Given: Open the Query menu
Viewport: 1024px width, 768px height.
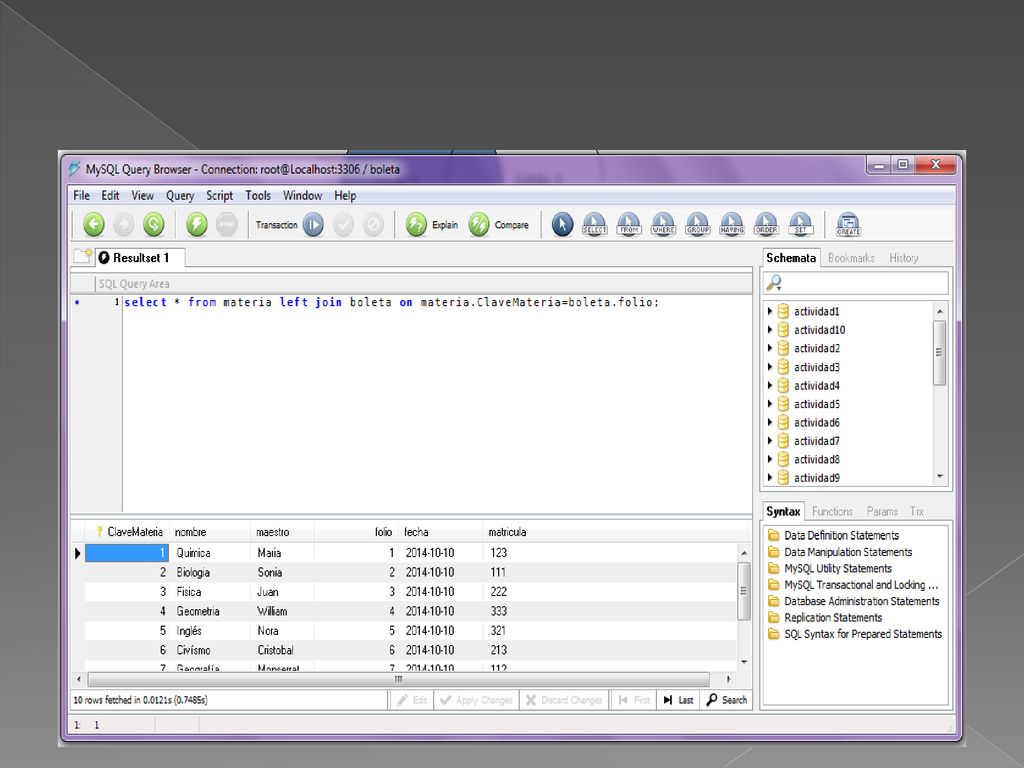Looking at the screenshot, I should tap(180, 195).
